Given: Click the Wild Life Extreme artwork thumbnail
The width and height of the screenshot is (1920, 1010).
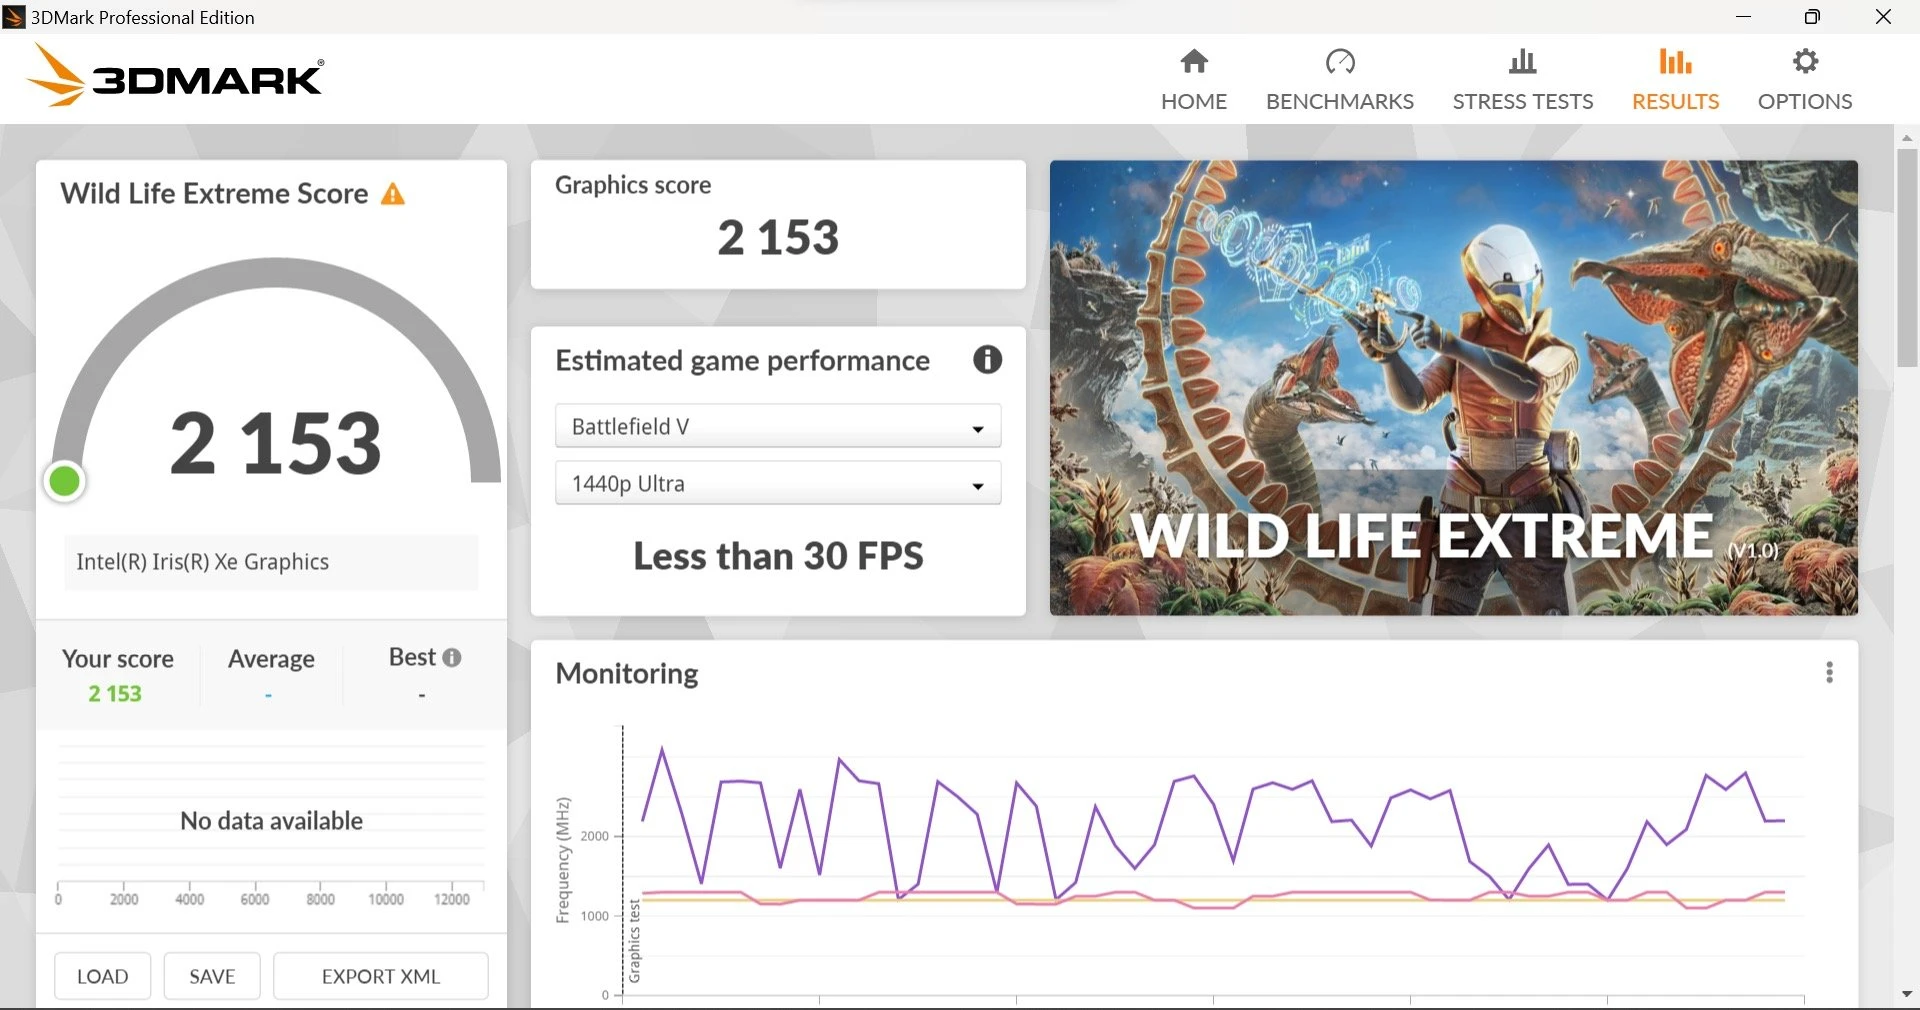Looking at the screenshot, I should coord(1454,388).
